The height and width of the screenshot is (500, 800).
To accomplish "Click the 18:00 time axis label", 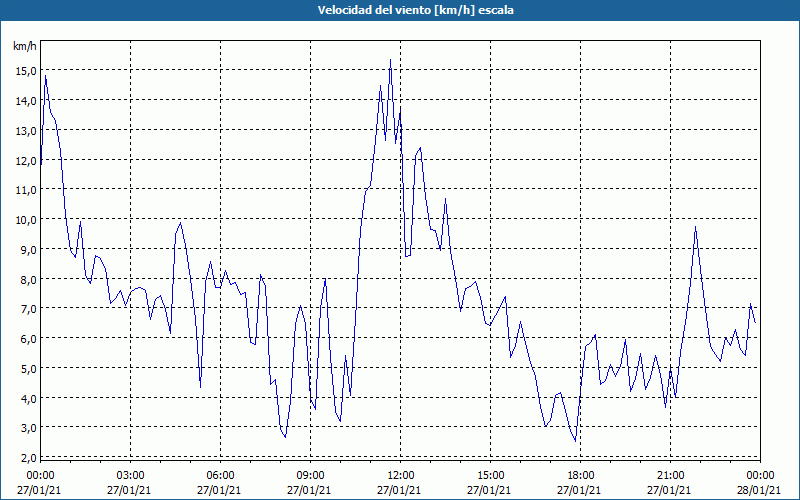I will click(x=580, y=476).
